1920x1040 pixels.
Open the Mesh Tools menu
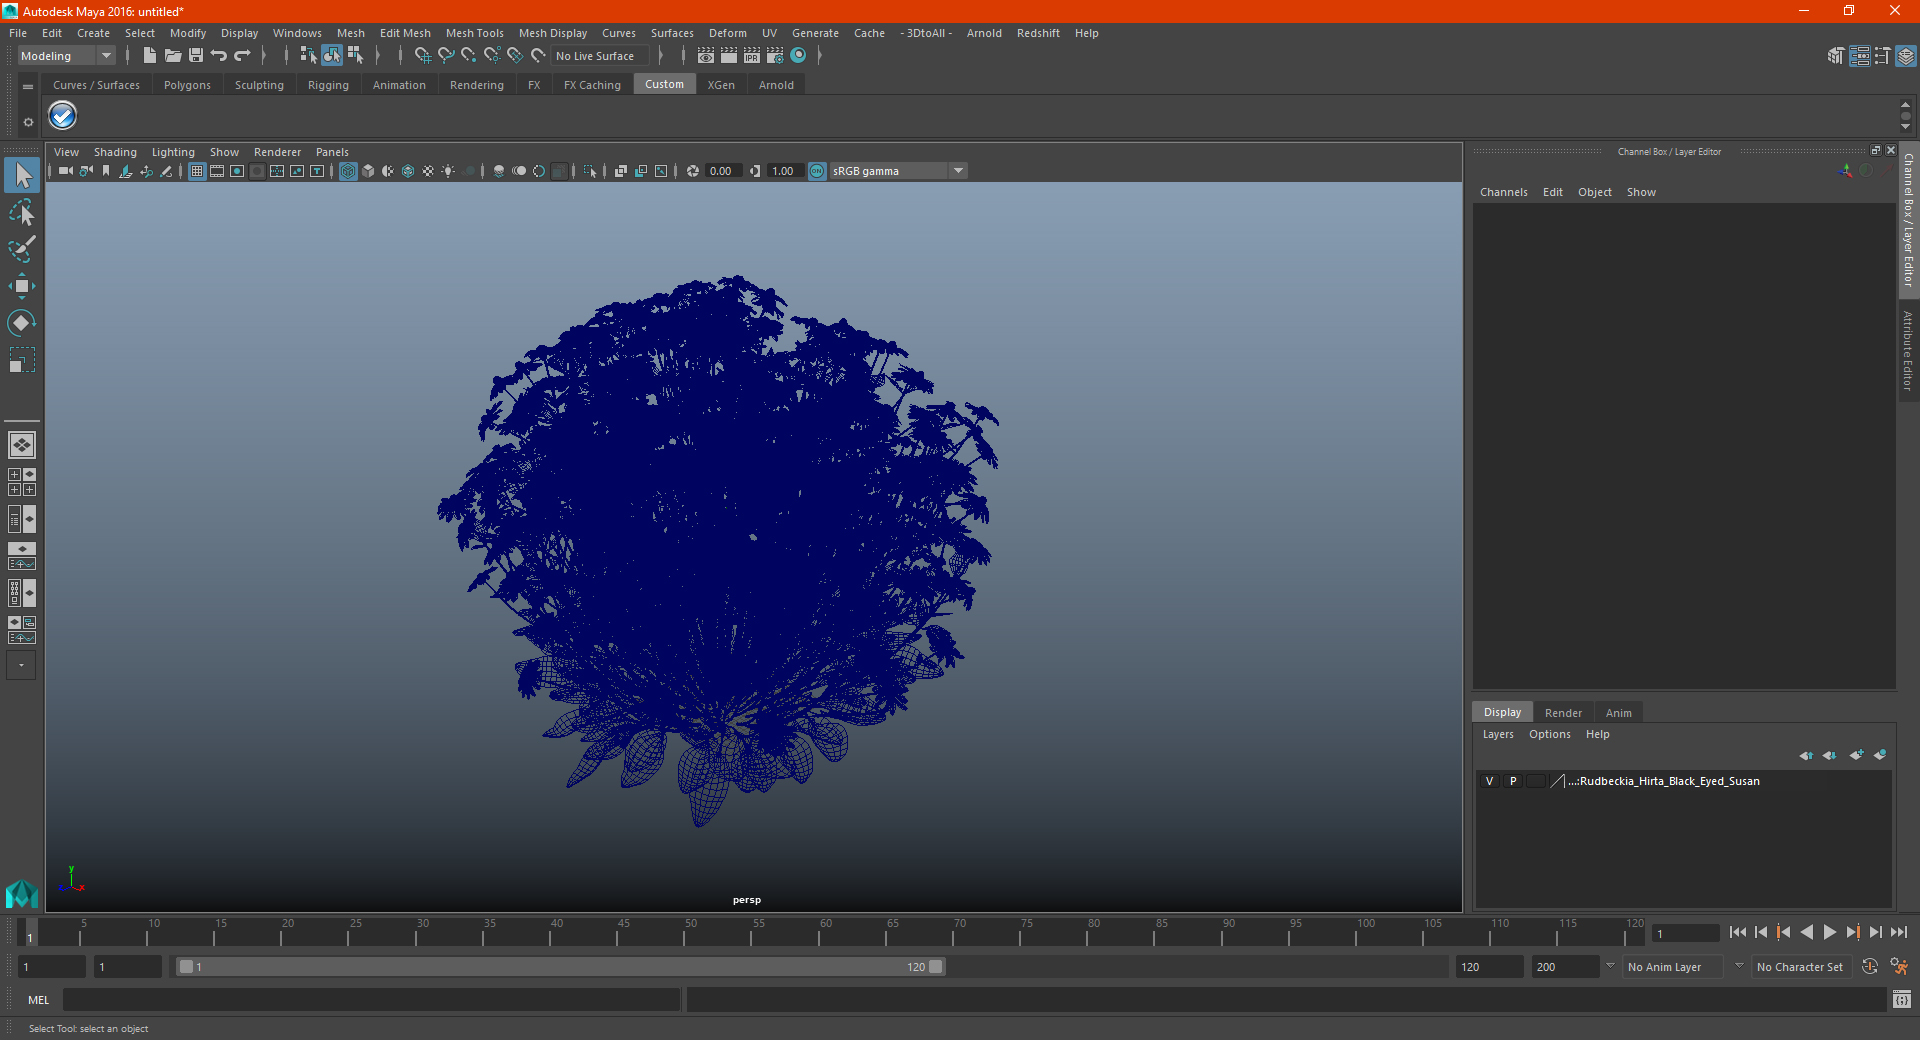(x=474, y=33)
